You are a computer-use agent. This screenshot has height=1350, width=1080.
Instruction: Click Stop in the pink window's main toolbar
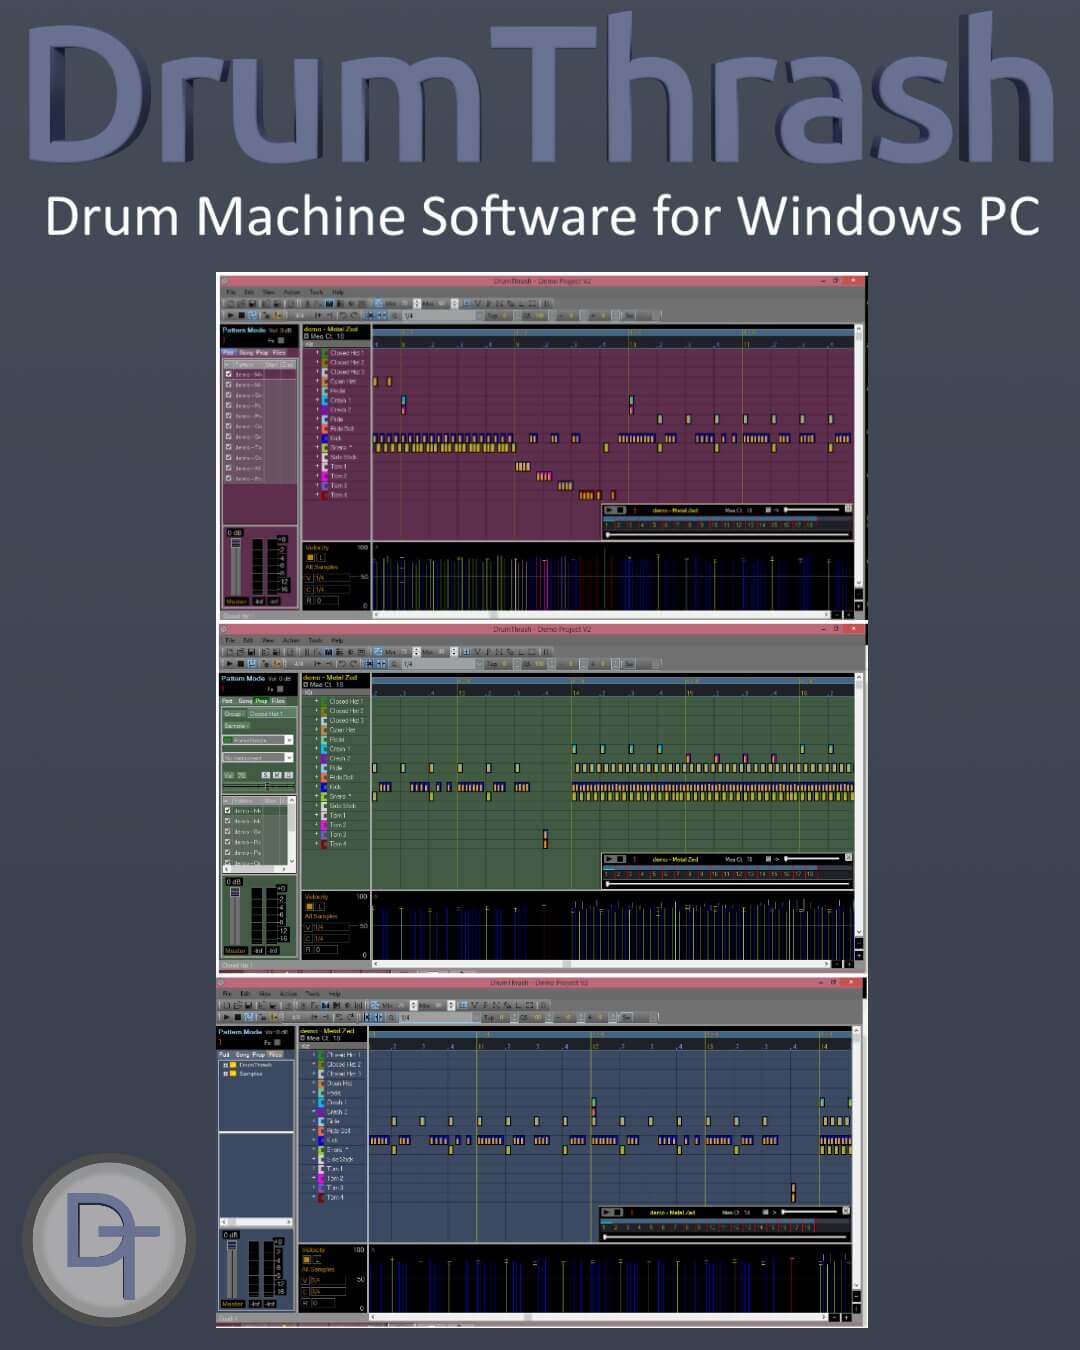(240, 316)
